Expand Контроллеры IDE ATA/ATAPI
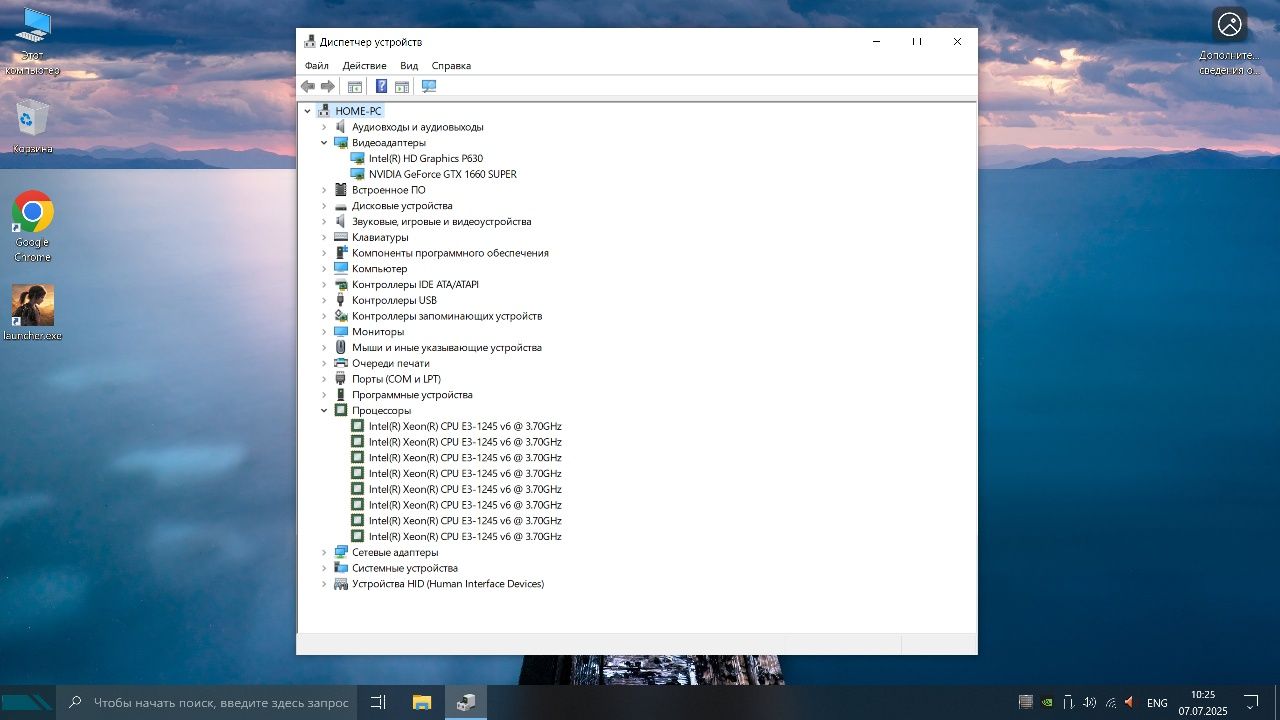The width and height of the screenshot is (1280, 720). pos(324,285)
